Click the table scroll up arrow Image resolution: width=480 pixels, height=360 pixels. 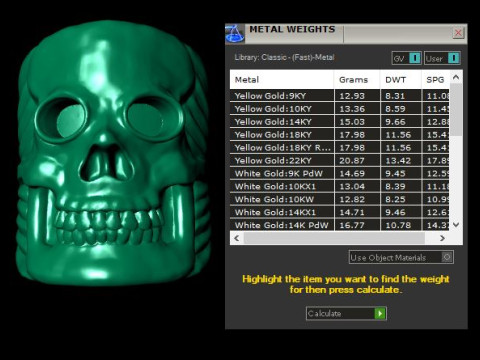coord(456,77)
